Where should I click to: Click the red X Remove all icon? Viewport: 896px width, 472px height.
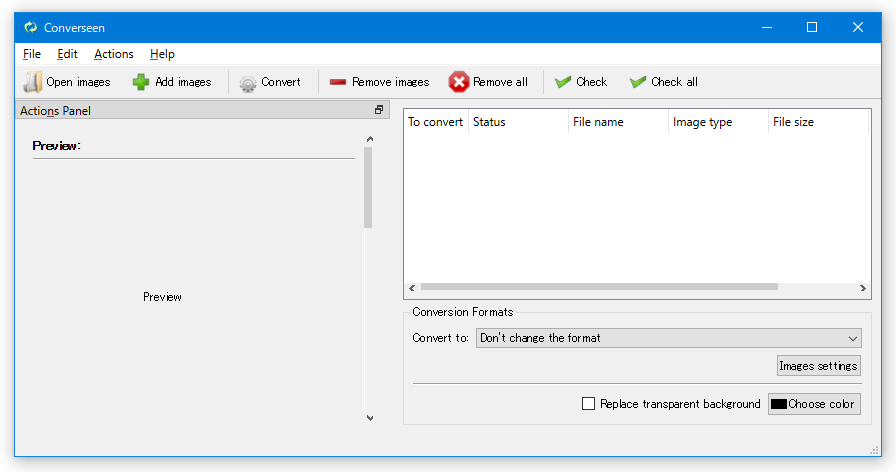click(x=459, y=82)
